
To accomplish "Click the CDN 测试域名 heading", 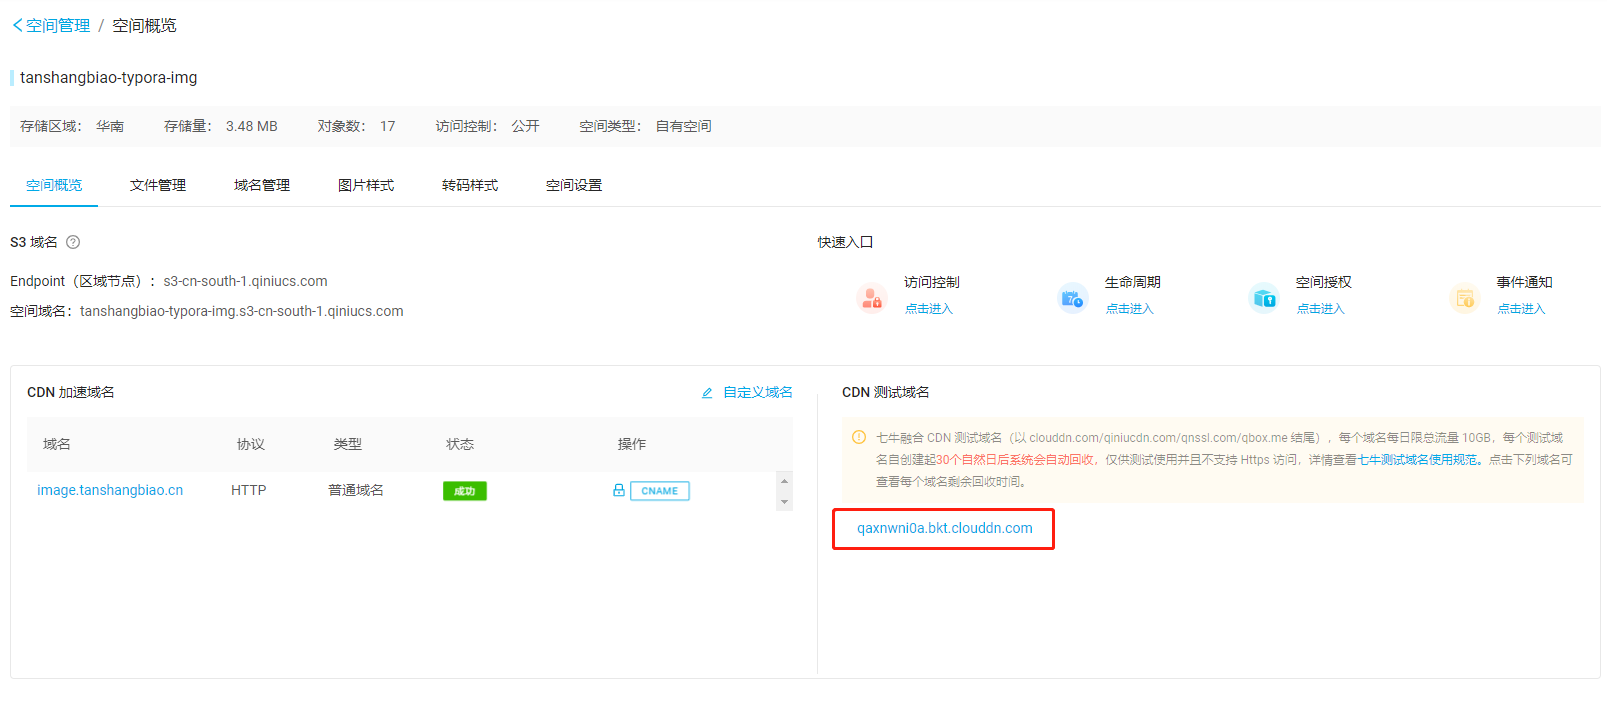I will pos(886,392).
